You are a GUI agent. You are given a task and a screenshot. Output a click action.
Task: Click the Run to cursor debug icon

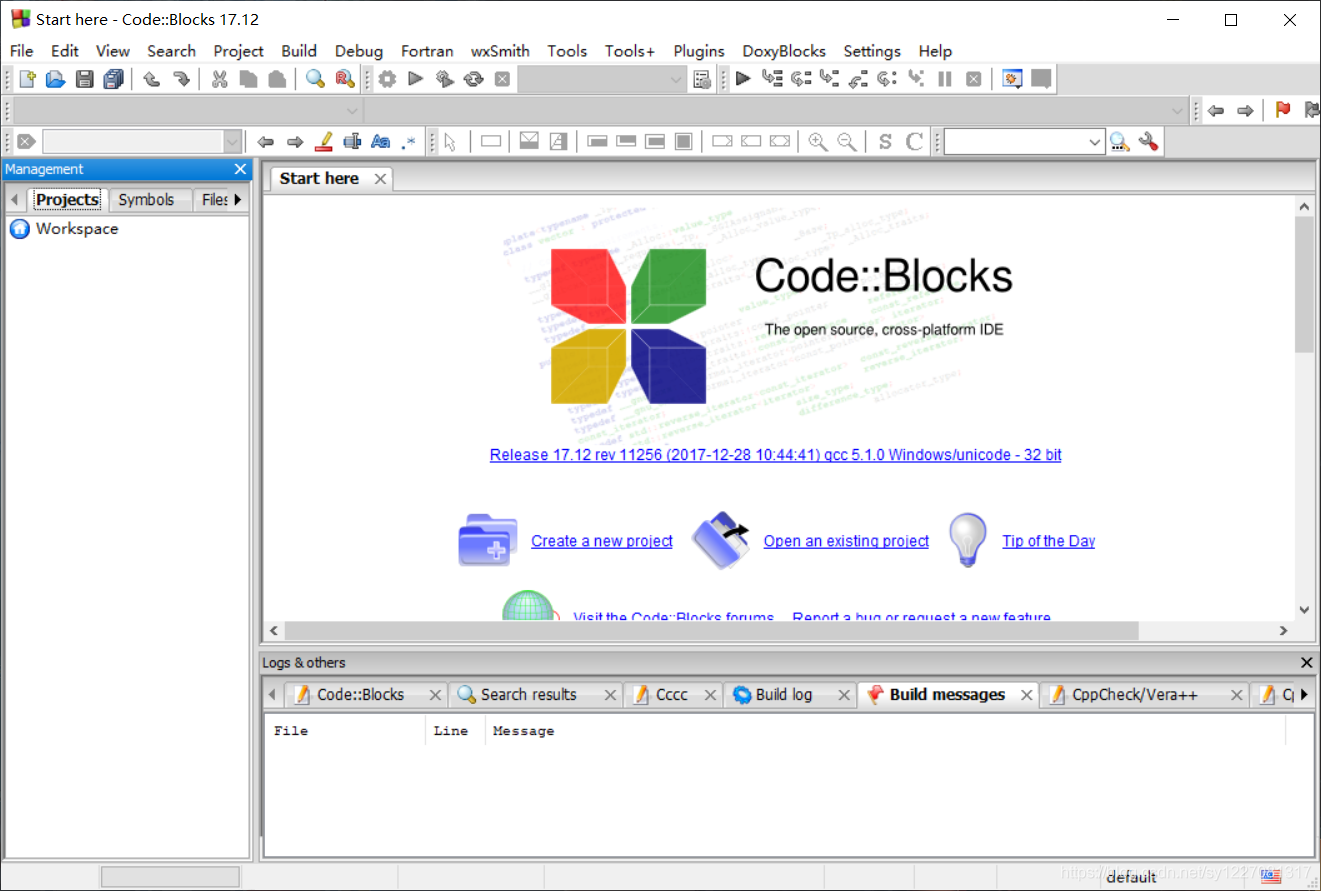click(772, 79)
